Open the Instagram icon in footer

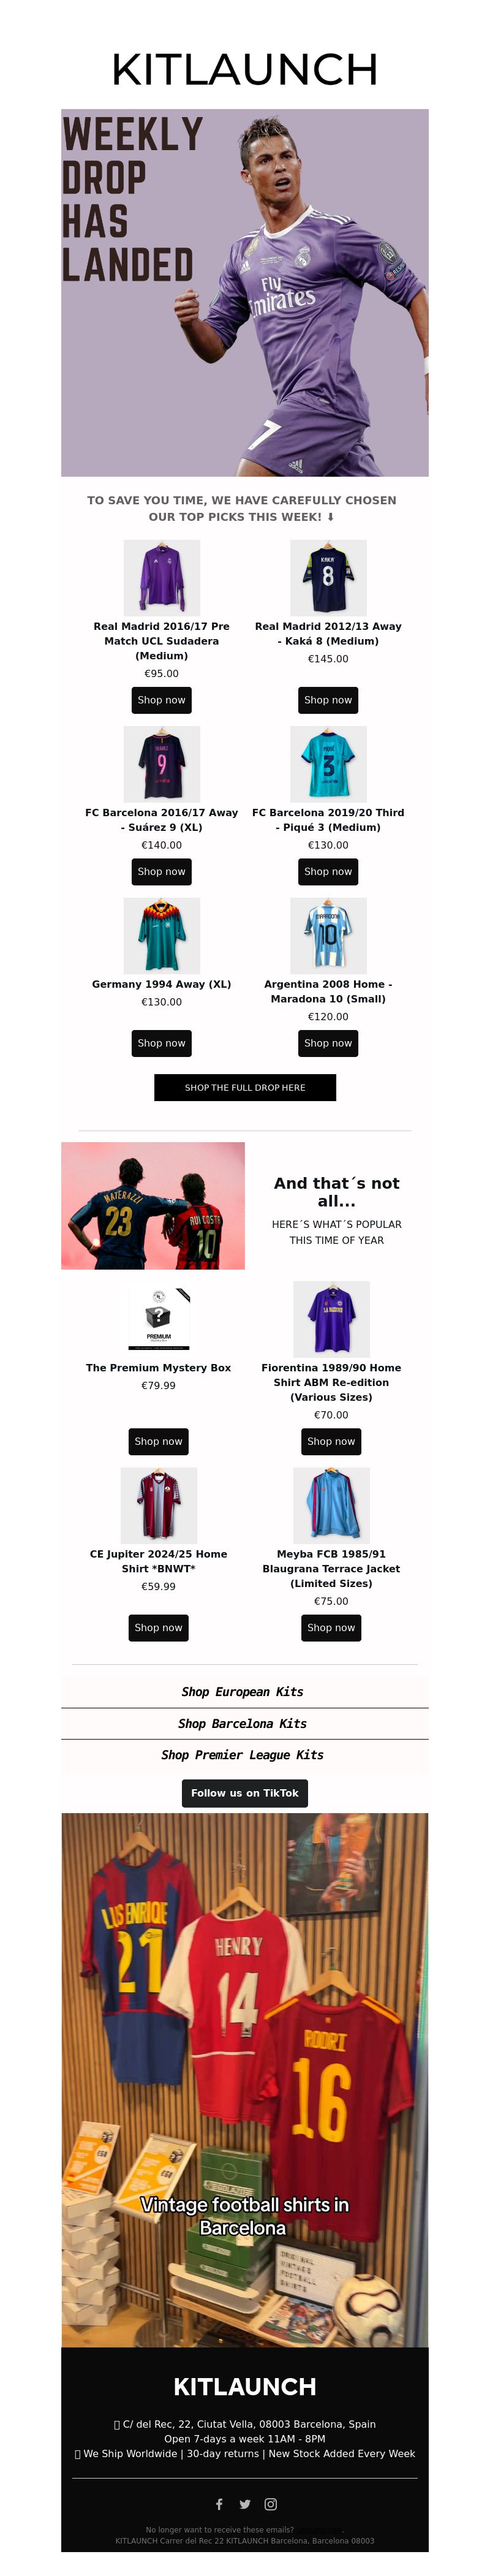click(270, 2504)
